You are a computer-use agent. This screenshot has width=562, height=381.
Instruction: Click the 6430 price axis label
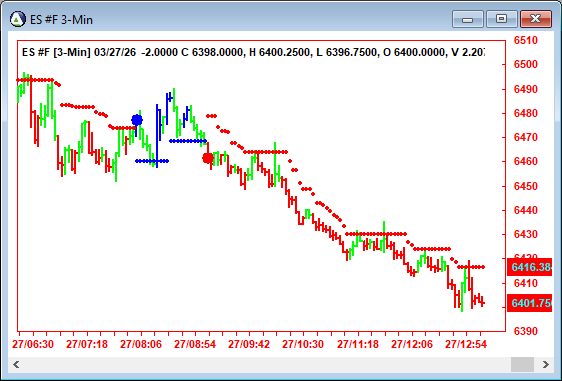pos(526,234)
